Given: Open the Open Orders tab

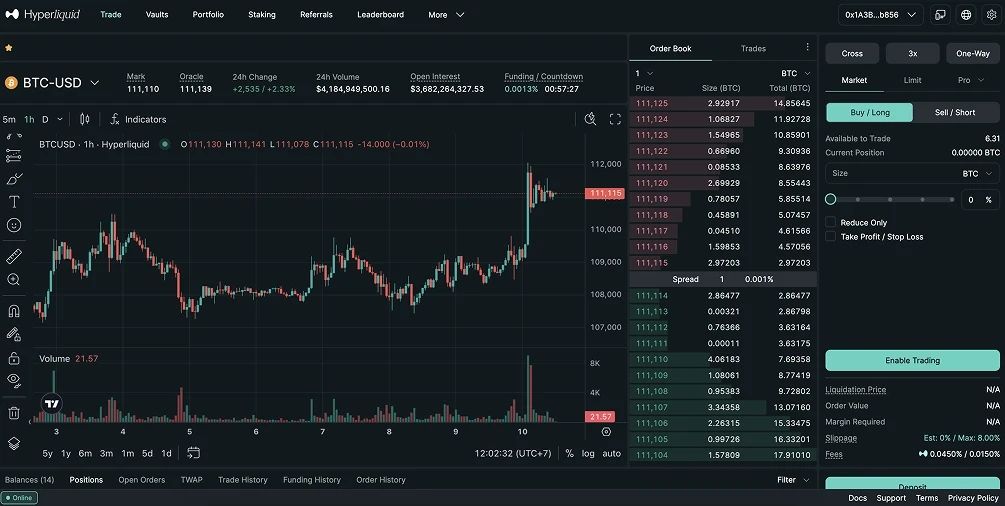Looking at the screenshot, I should tap(141, 480).
